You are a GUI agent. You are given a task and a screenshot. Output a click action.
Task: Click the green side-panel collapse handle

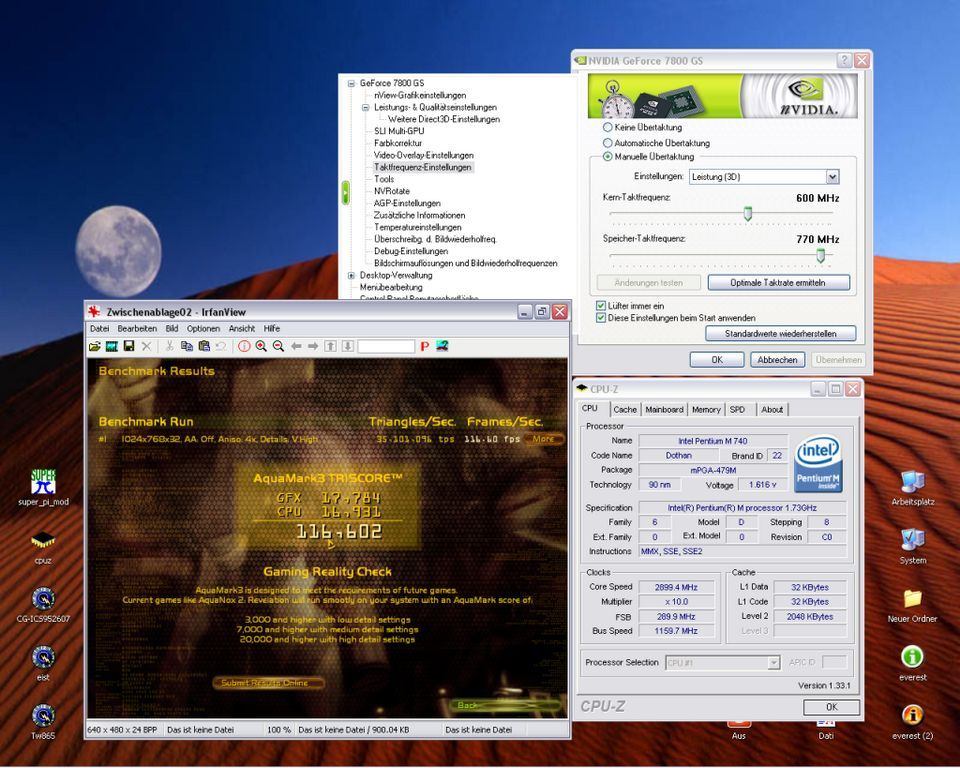(345, 193)
